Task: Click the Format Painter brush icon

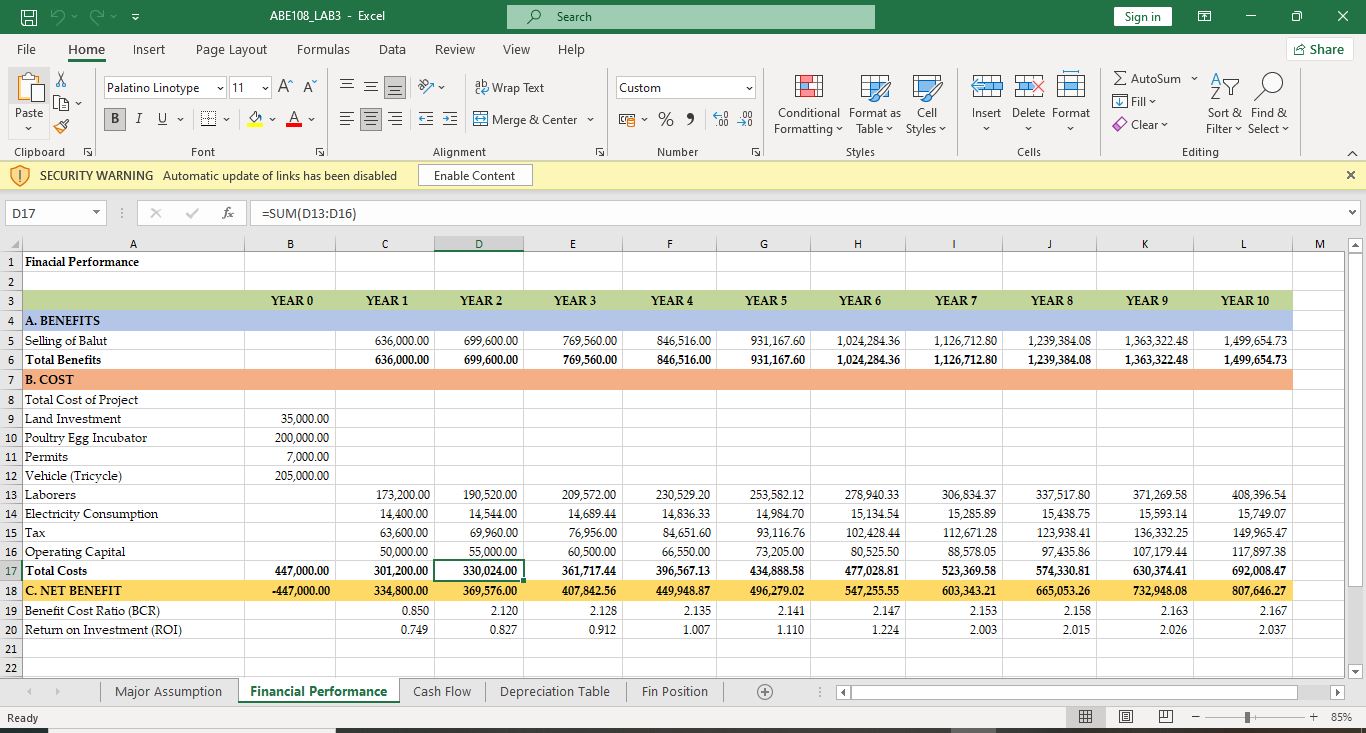Action: (x=60, y=126)
